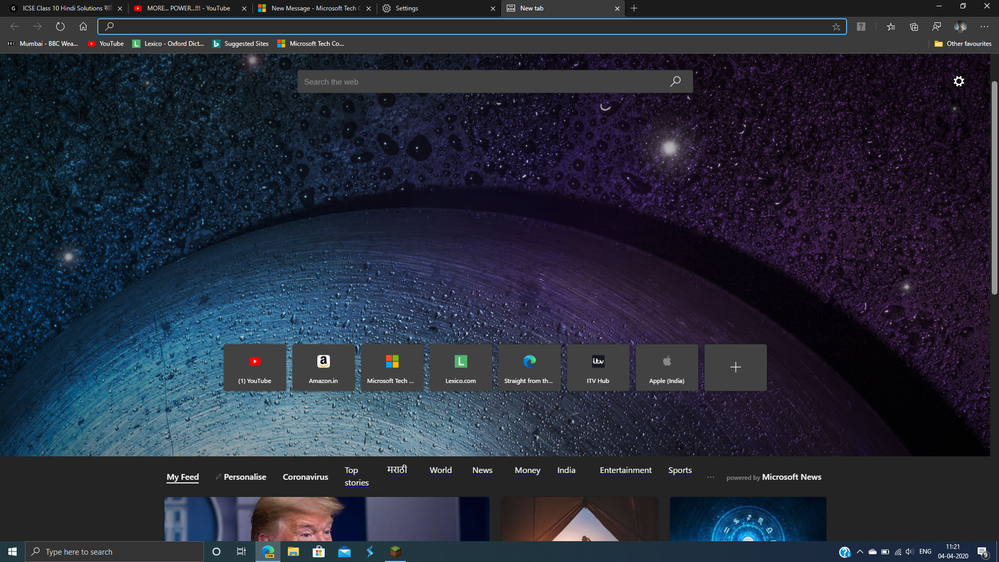Image resolution: width=999 pixels, height=562 pixels.
Task: Go to the Home page icon
Action: (83, 27)
